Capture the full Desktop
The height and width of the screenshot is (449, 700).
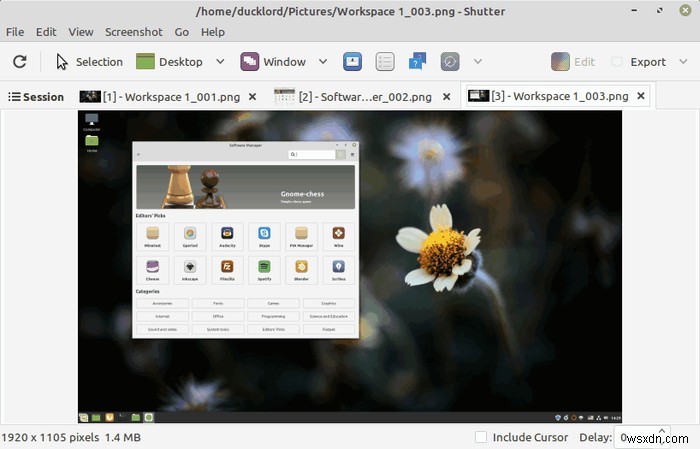coord(169,62)
